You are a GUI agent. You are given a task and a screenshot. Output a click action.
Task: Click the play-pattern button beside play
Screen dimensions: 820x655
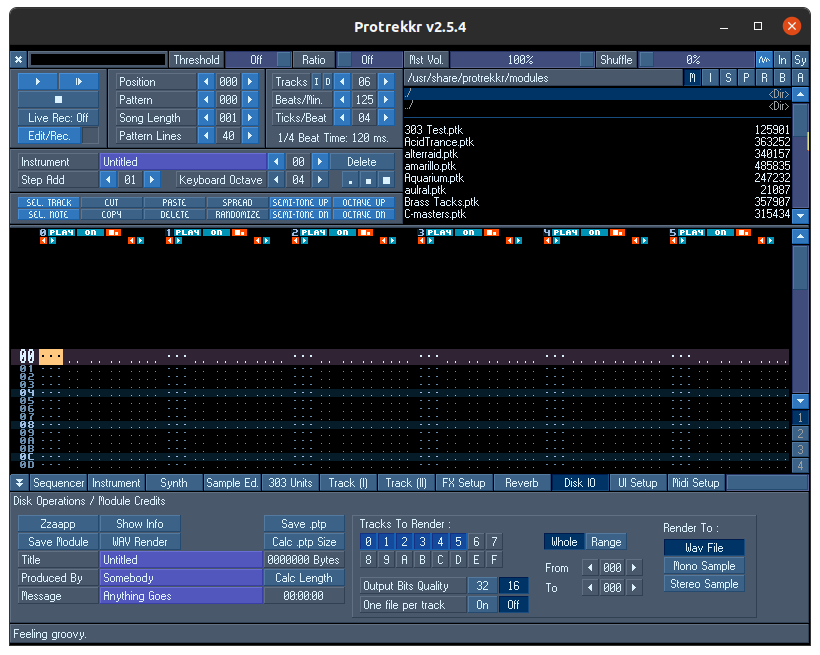pos(78,82)
